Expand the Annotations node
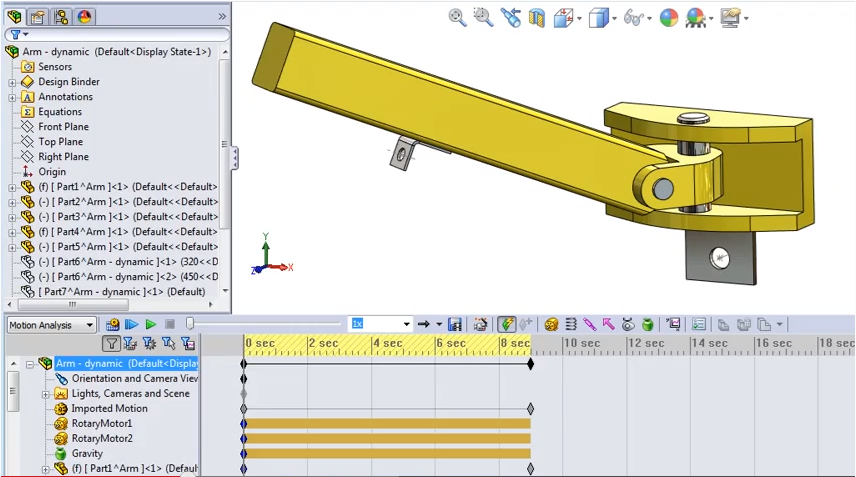856x477 pixels. pos(12,98)
